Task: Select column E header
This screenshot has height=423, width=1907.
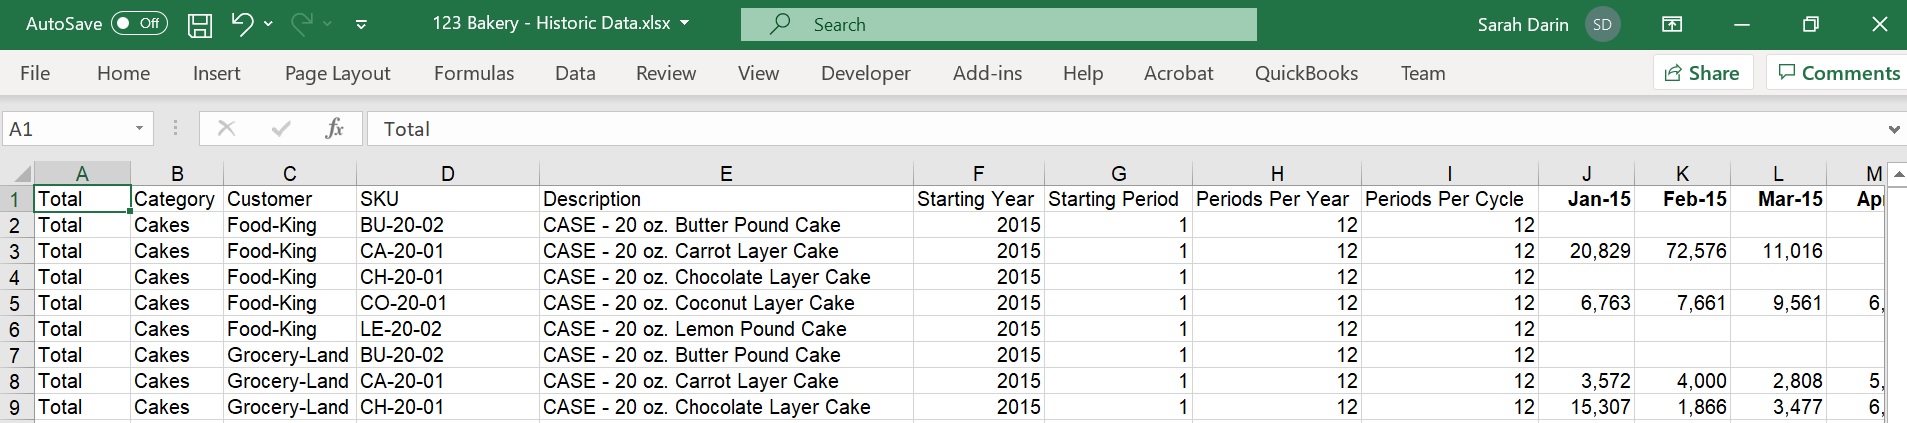Action: coord(726,173)
